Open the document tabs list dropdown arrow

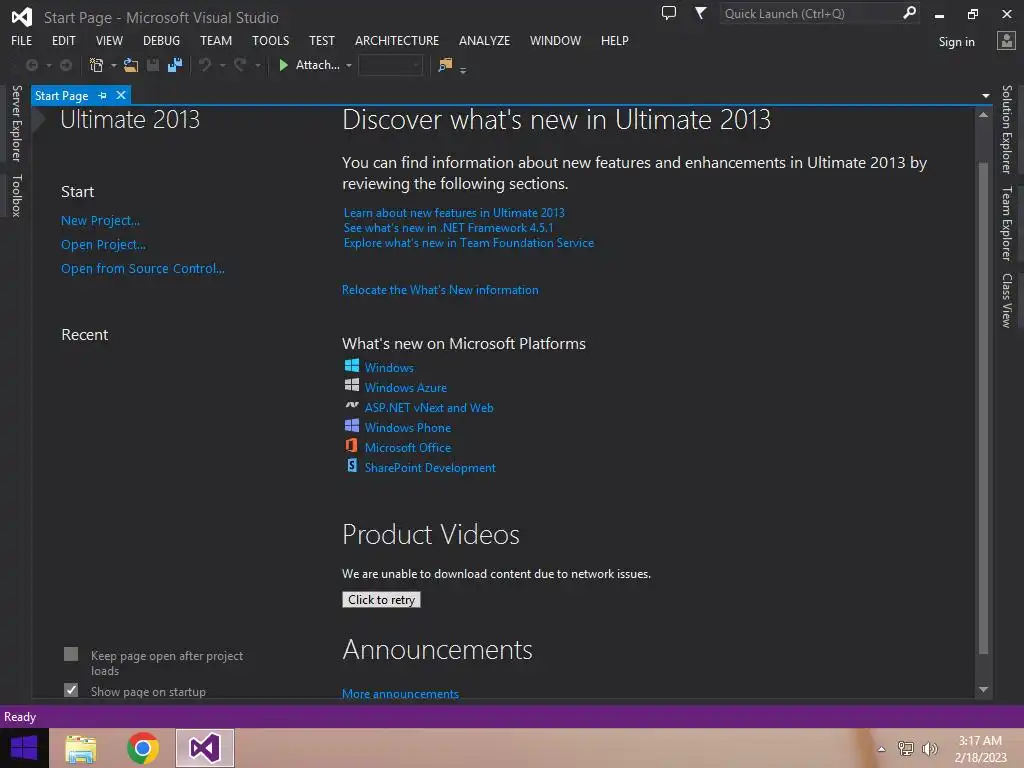985,96
